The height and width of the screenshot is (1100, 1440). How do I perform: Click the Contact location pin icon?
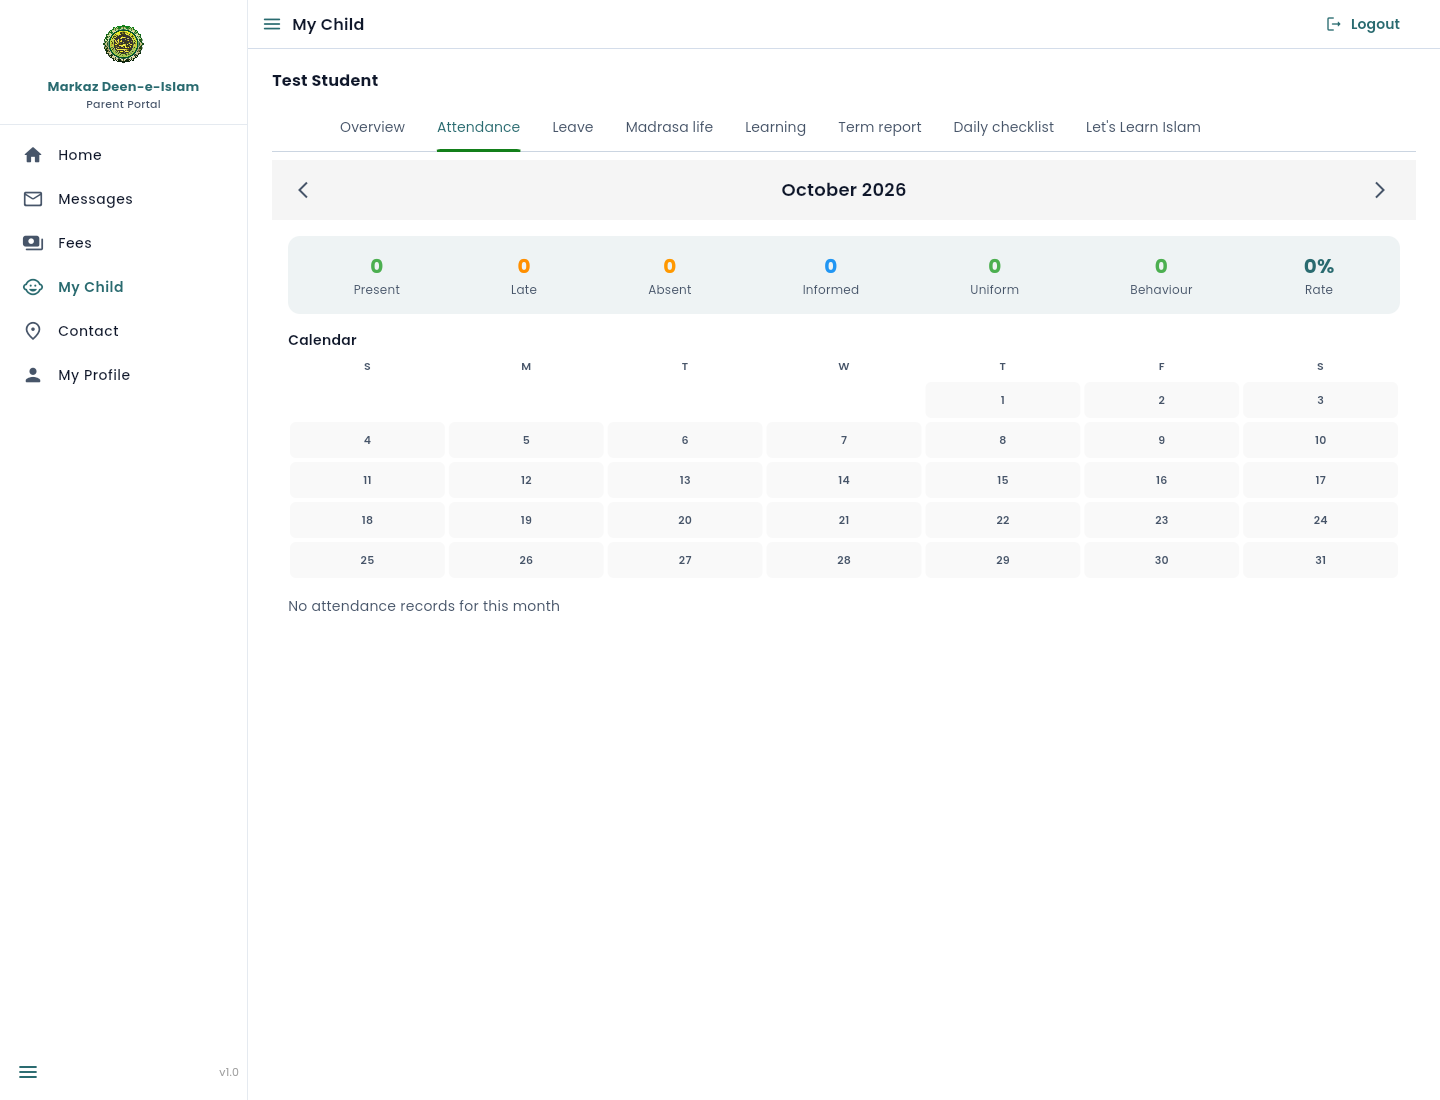click(33, 331)
